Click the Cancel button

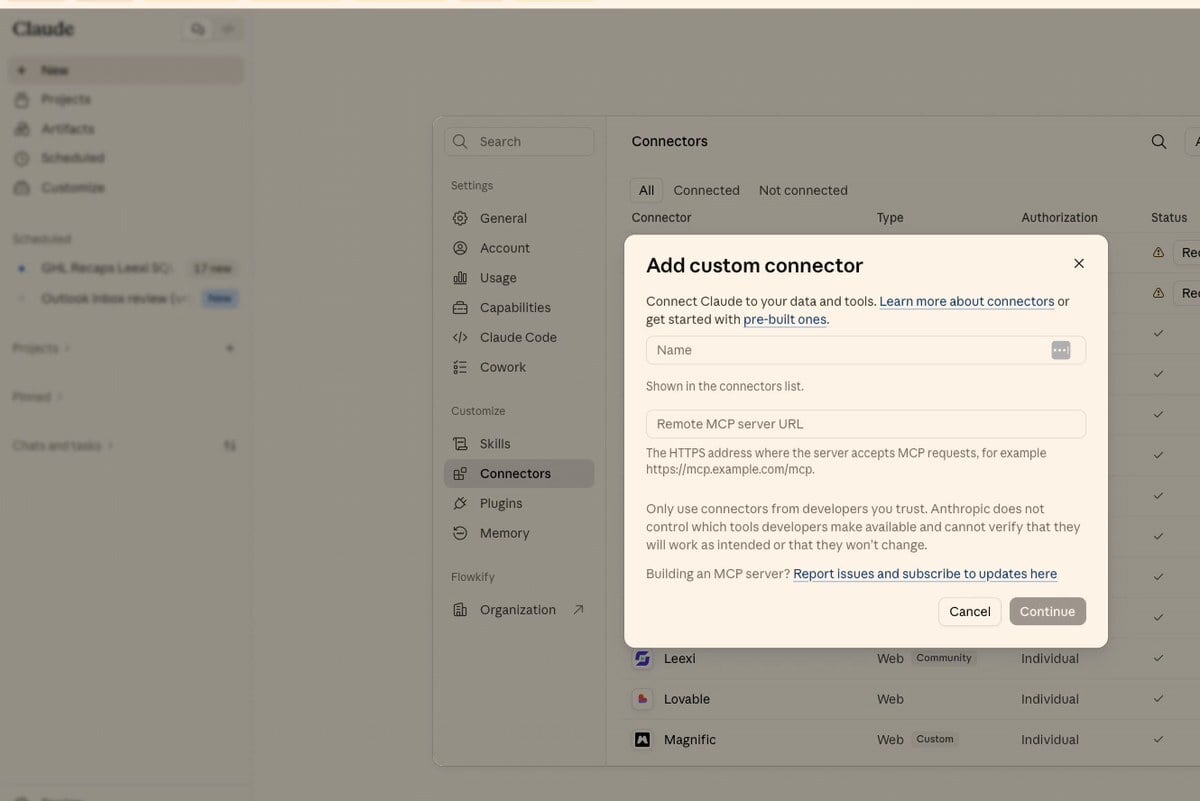tap(970, 612)
